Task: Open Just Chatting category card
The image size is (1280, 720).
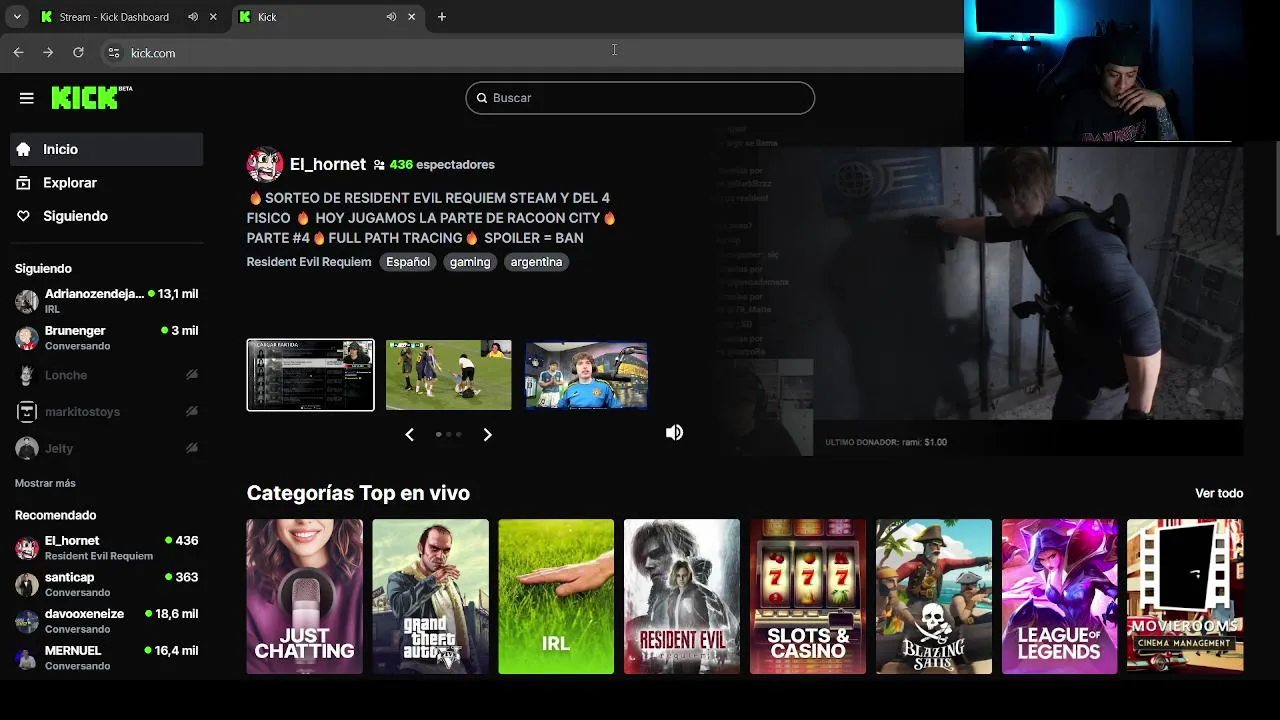Action: coord(305,596)
